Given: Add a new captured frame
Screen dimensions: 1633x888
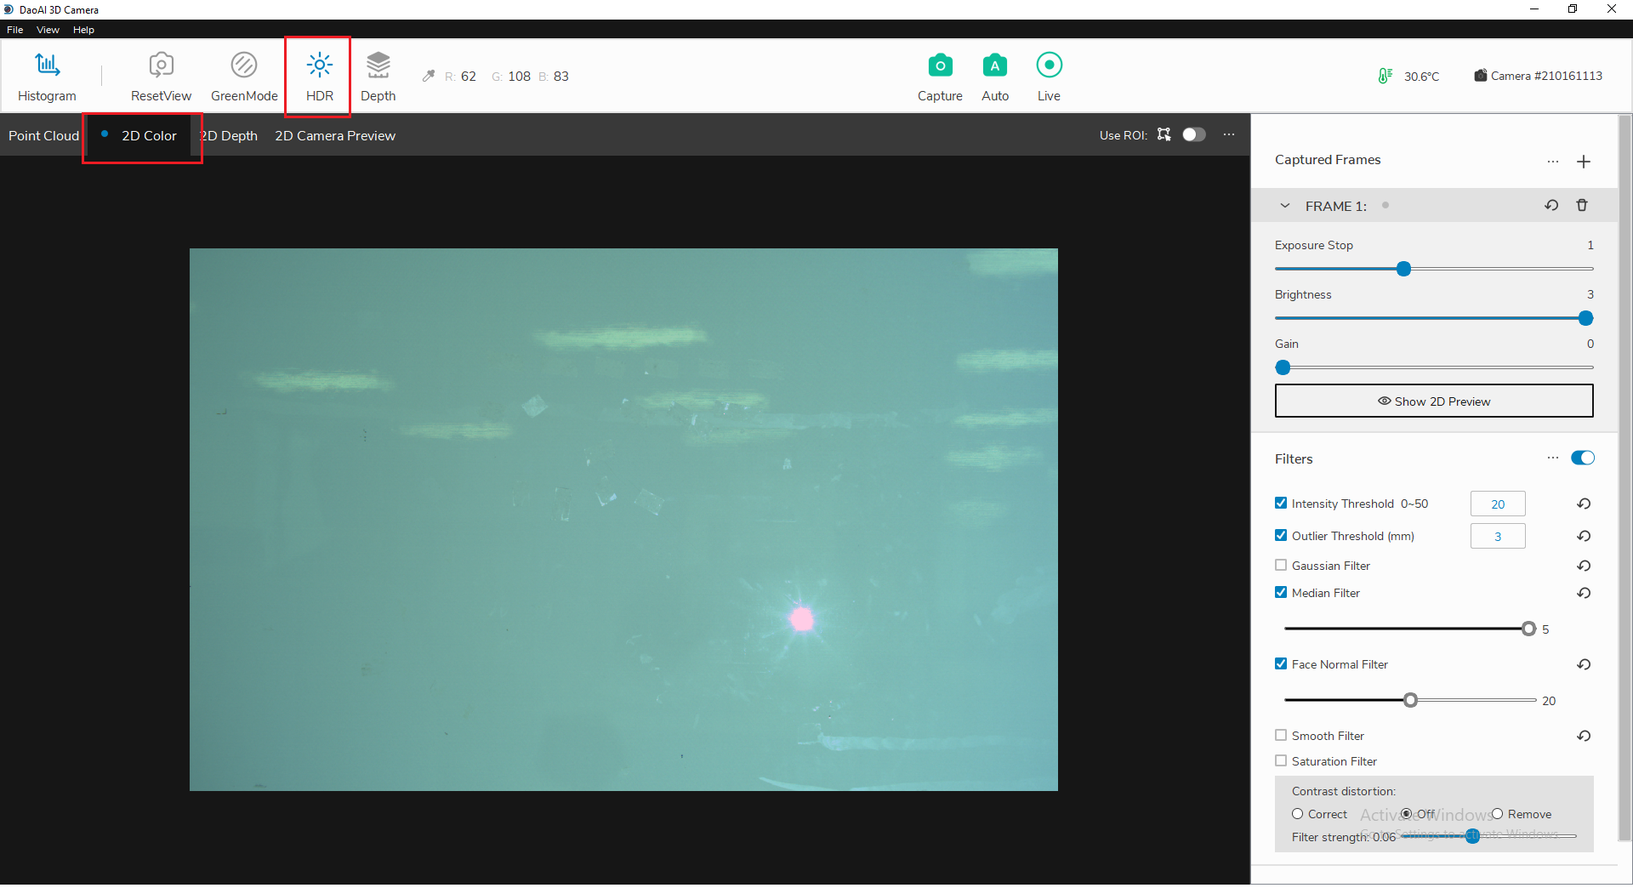Looking at the screenshot, I should click(x=1583, y=161).
